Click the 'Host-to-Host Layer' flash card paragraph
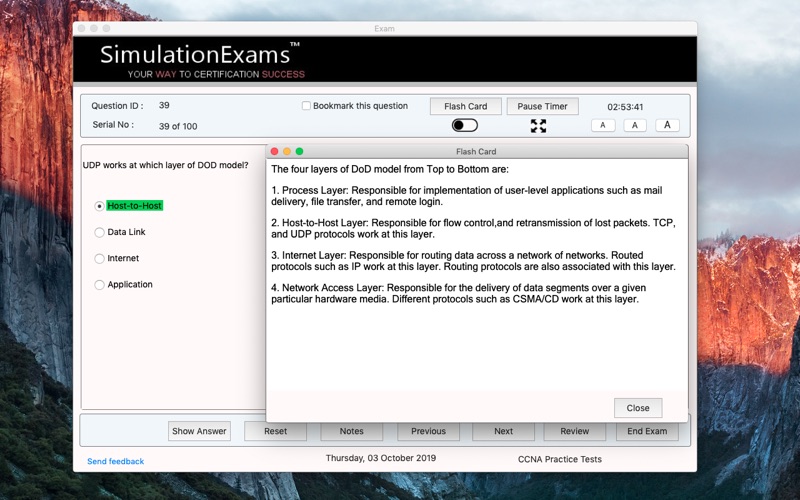The width and height of the screenshot is (800, 500). tap(473, 229)
